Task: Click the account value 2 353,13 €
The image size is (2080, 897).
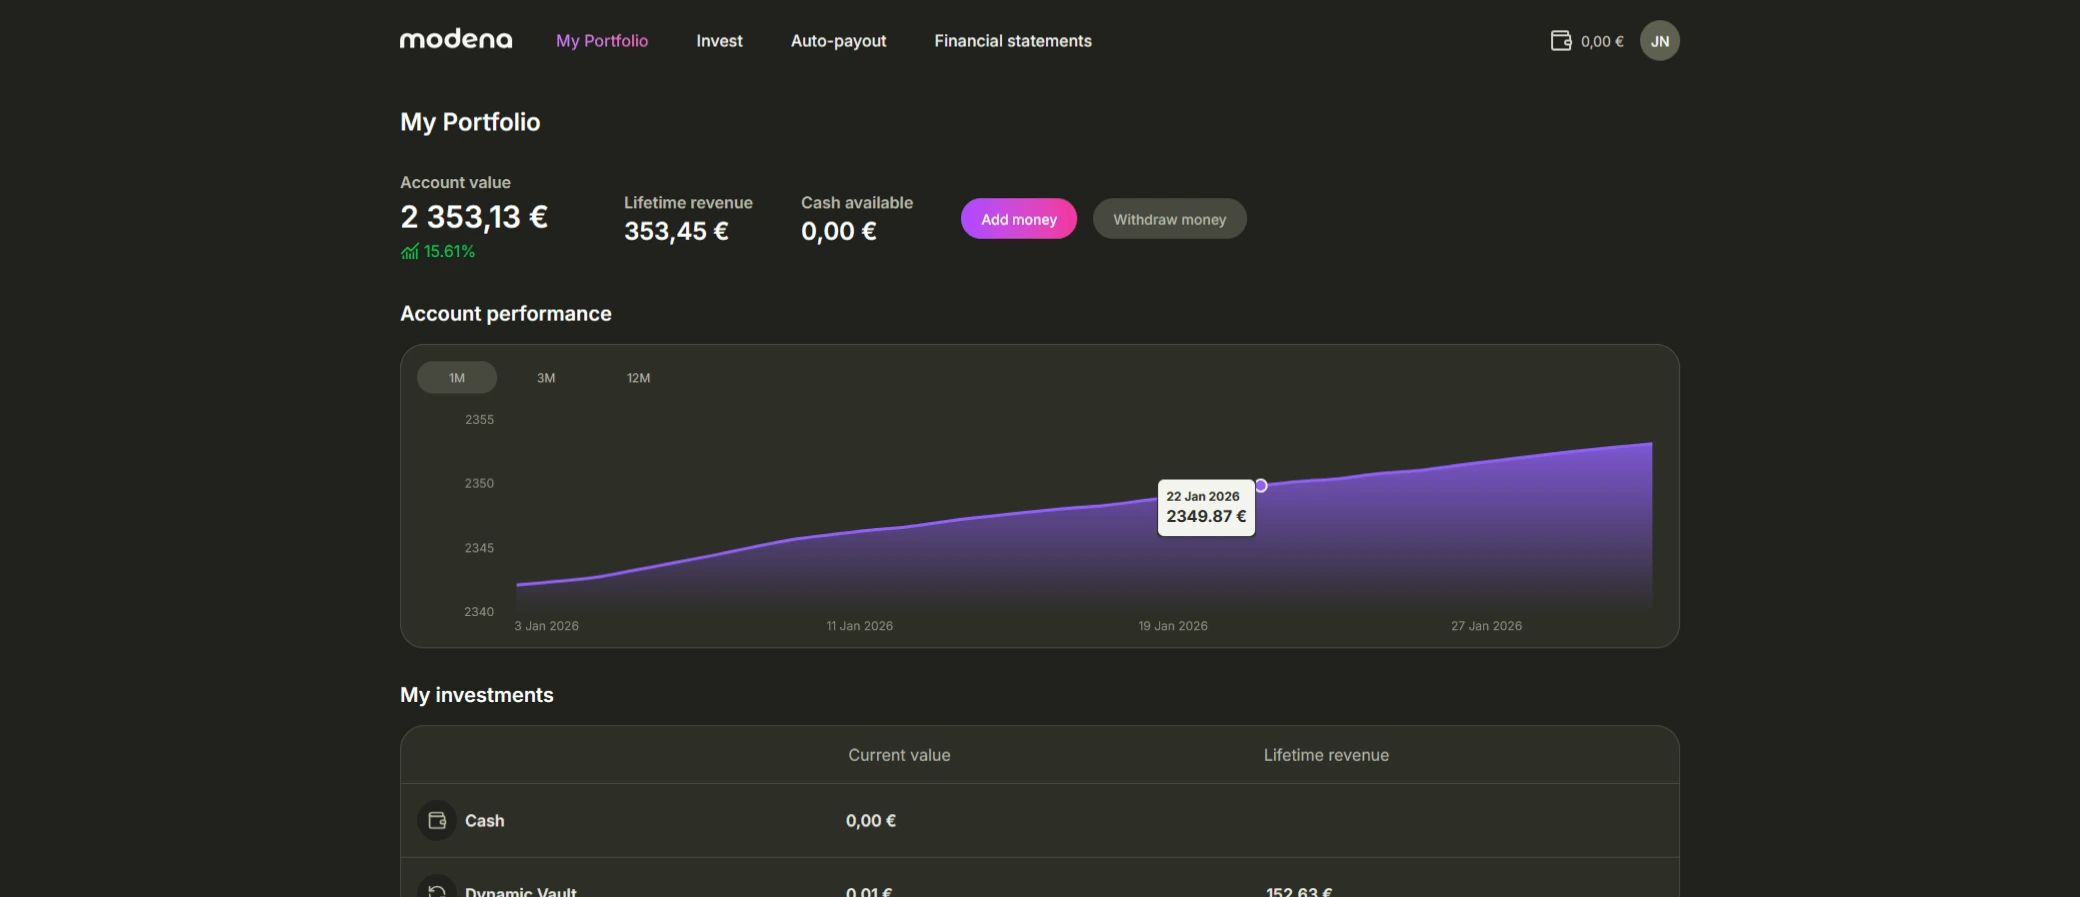Action: click(474, 216)
